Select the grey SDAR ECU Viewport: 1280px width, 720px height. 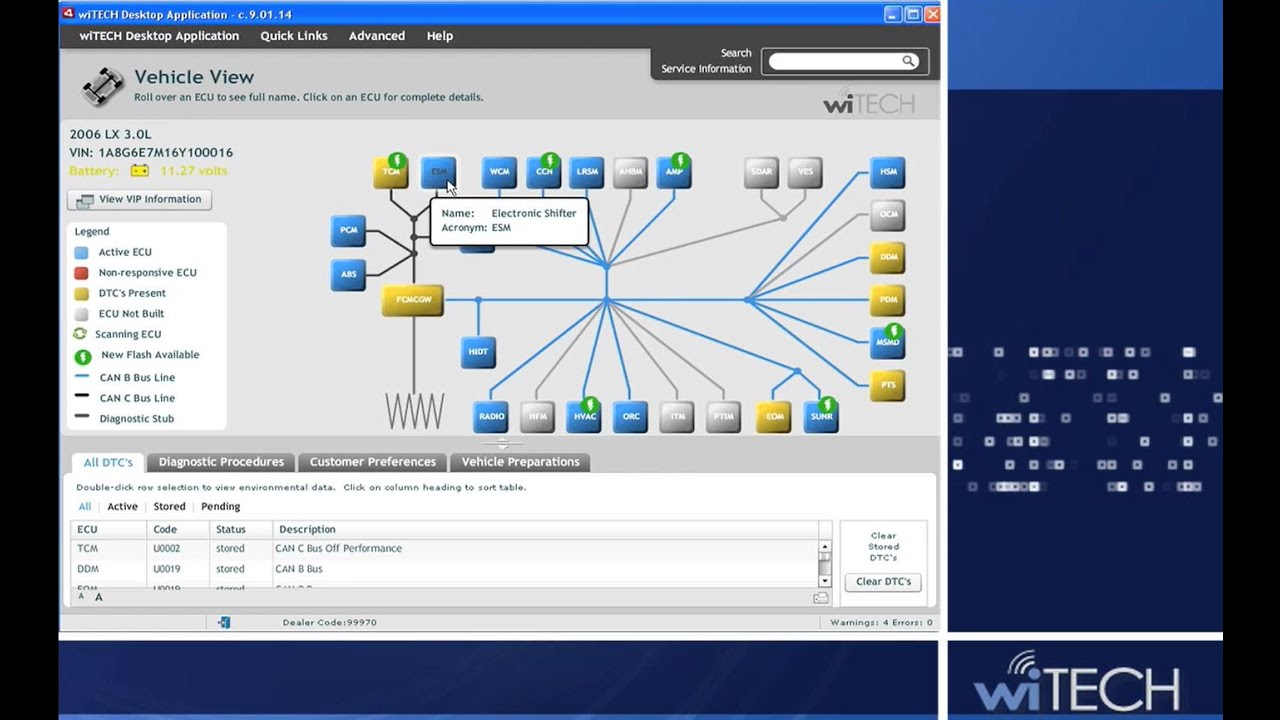pos(762,172)
